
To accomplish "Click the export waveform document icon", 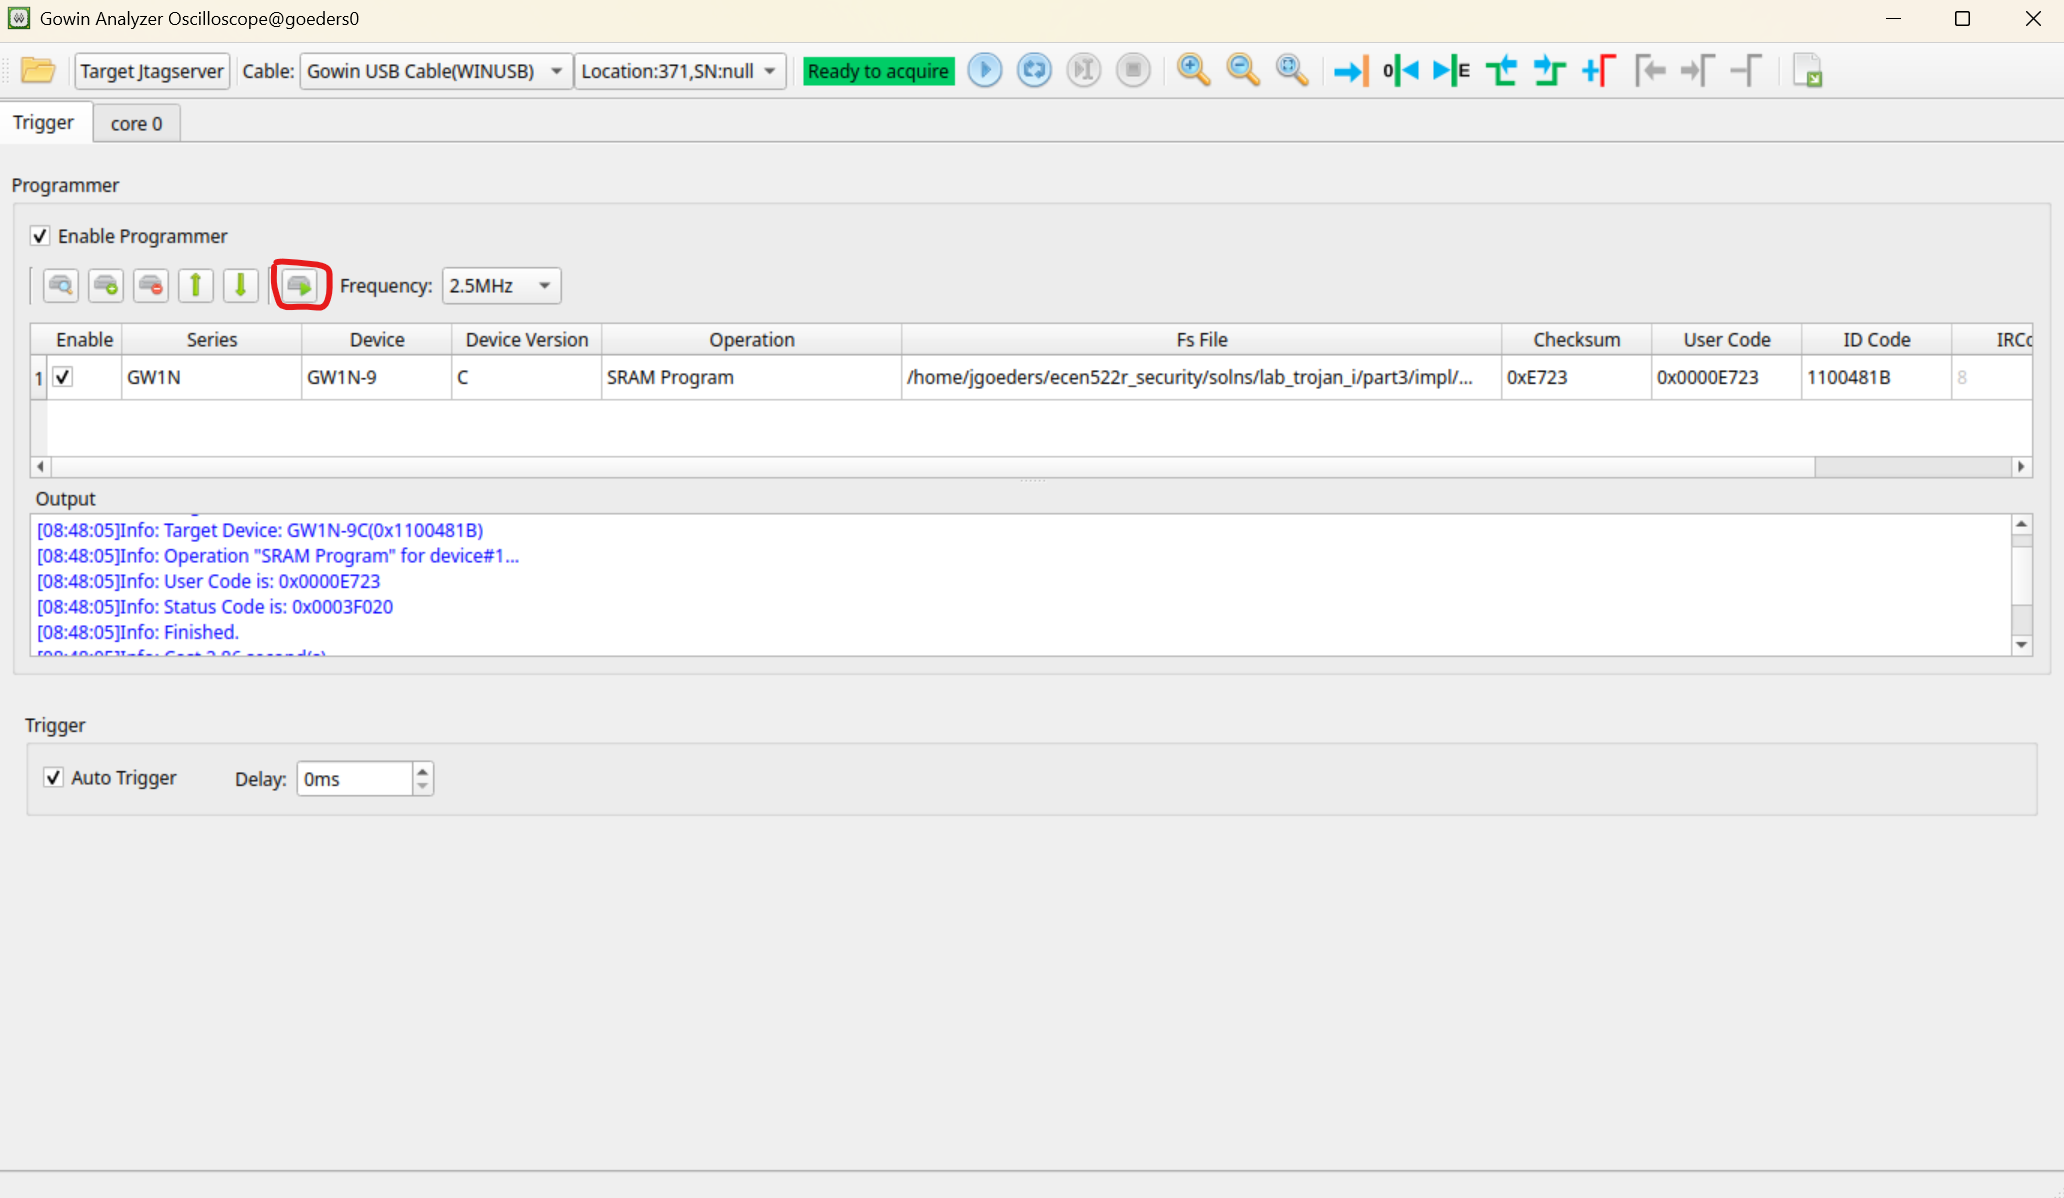I will point(1807,71).
